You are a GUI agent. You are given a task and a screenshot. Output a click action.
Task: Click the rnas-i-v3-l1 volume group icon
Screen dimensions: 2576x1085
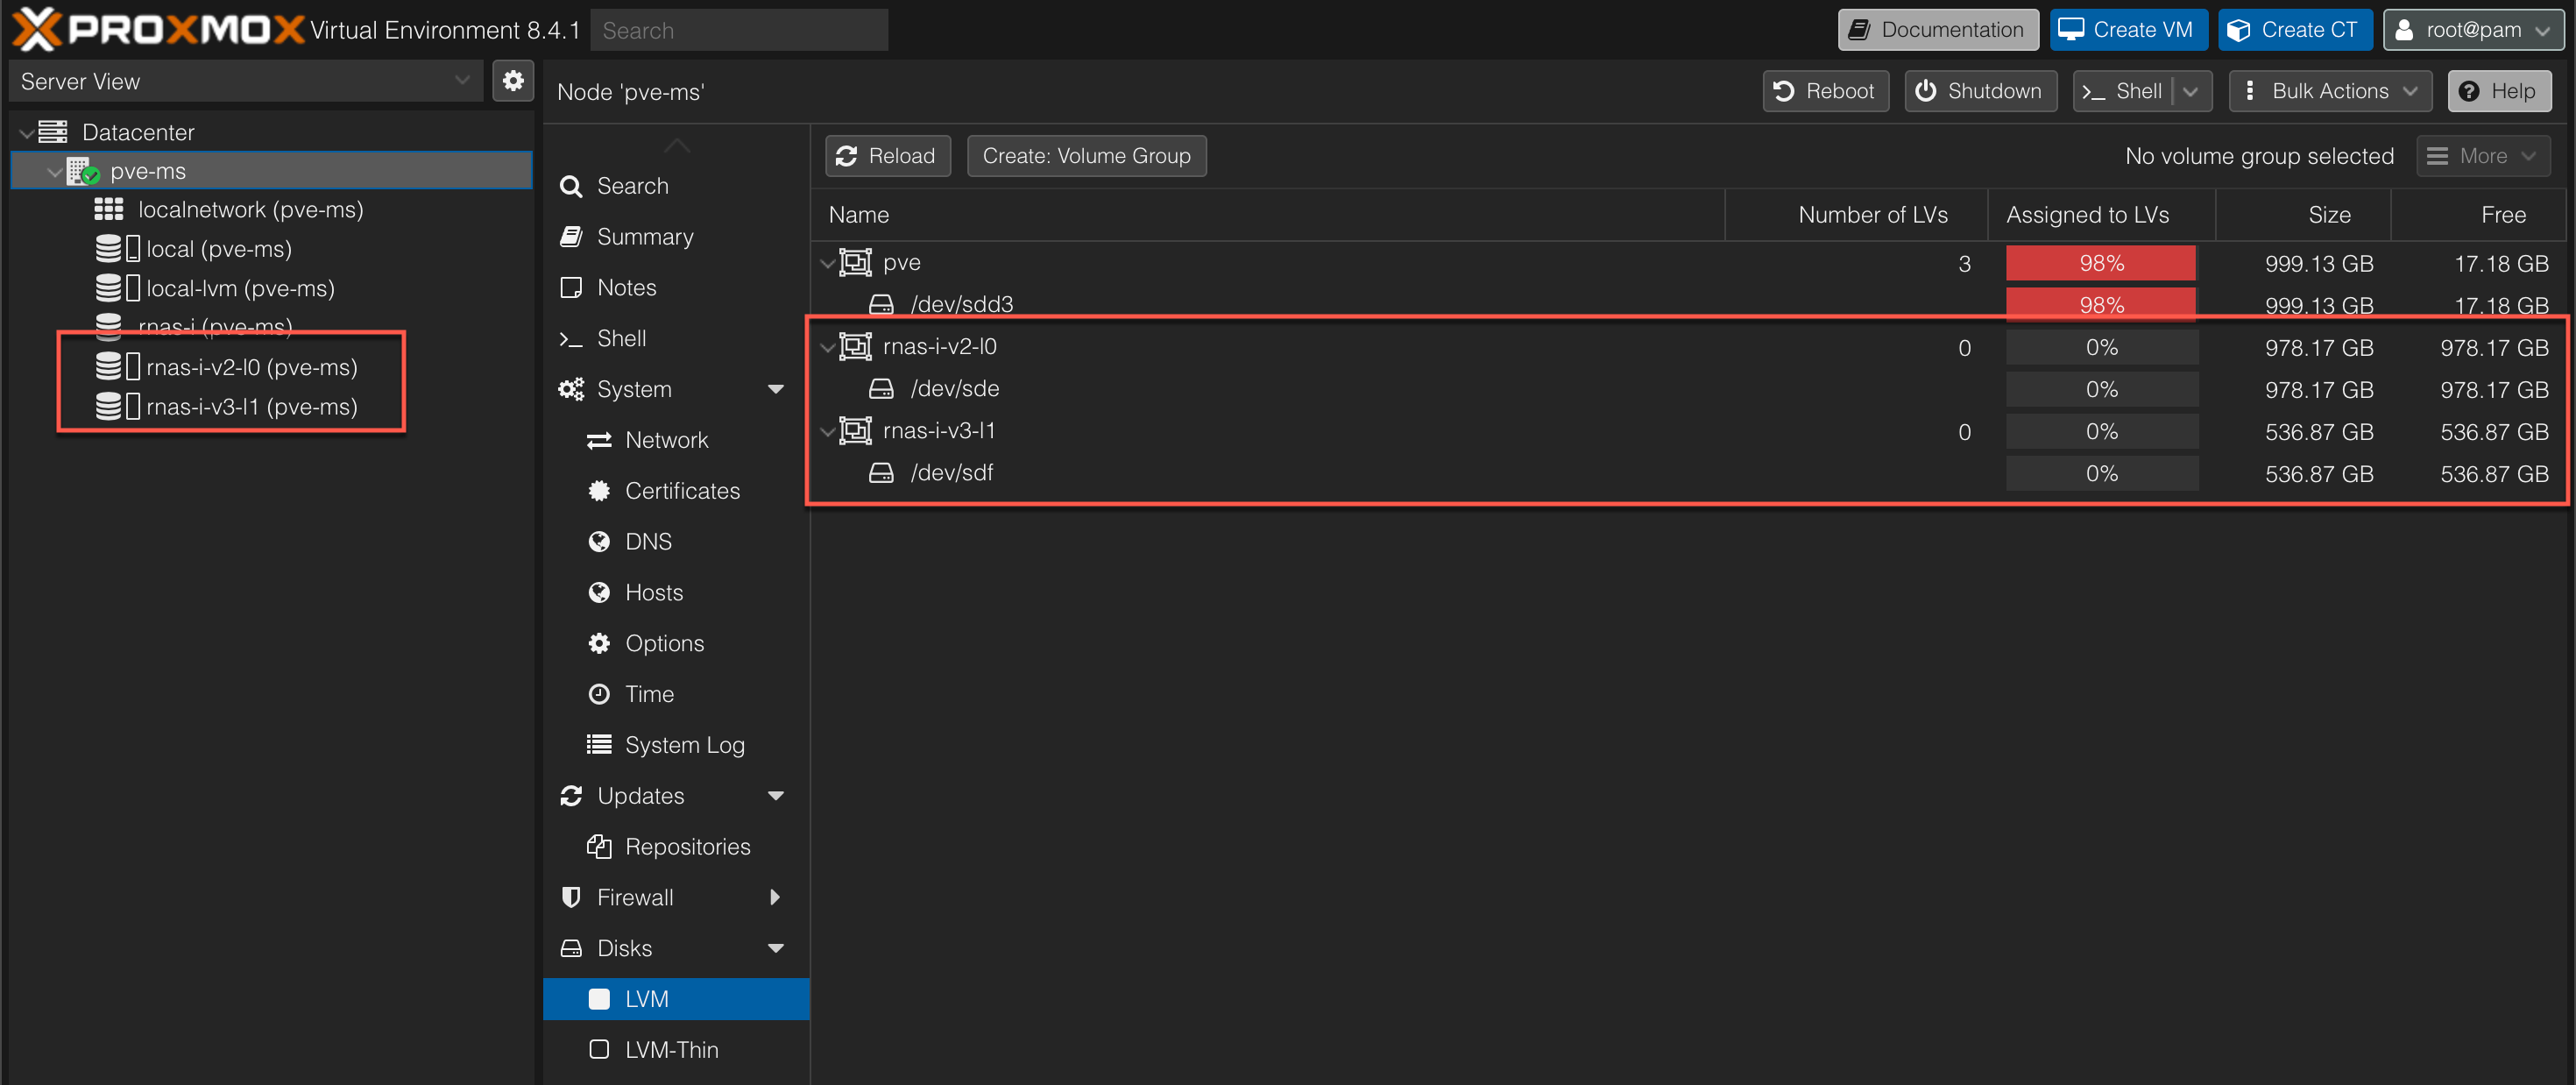855,431
